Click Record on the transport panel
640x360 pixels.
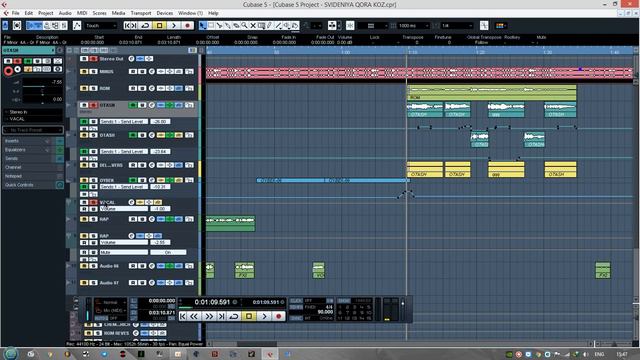279,316
